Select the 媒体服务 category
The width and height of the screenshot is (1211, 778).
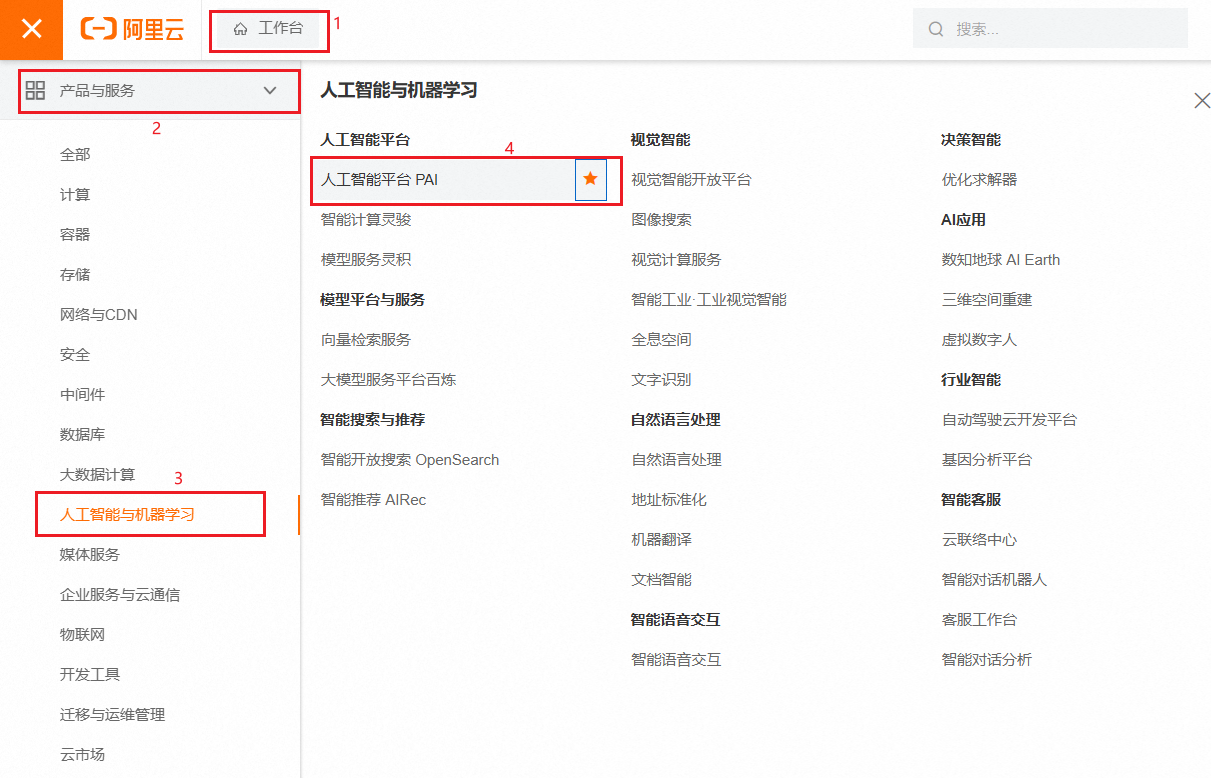coord(90,555)
